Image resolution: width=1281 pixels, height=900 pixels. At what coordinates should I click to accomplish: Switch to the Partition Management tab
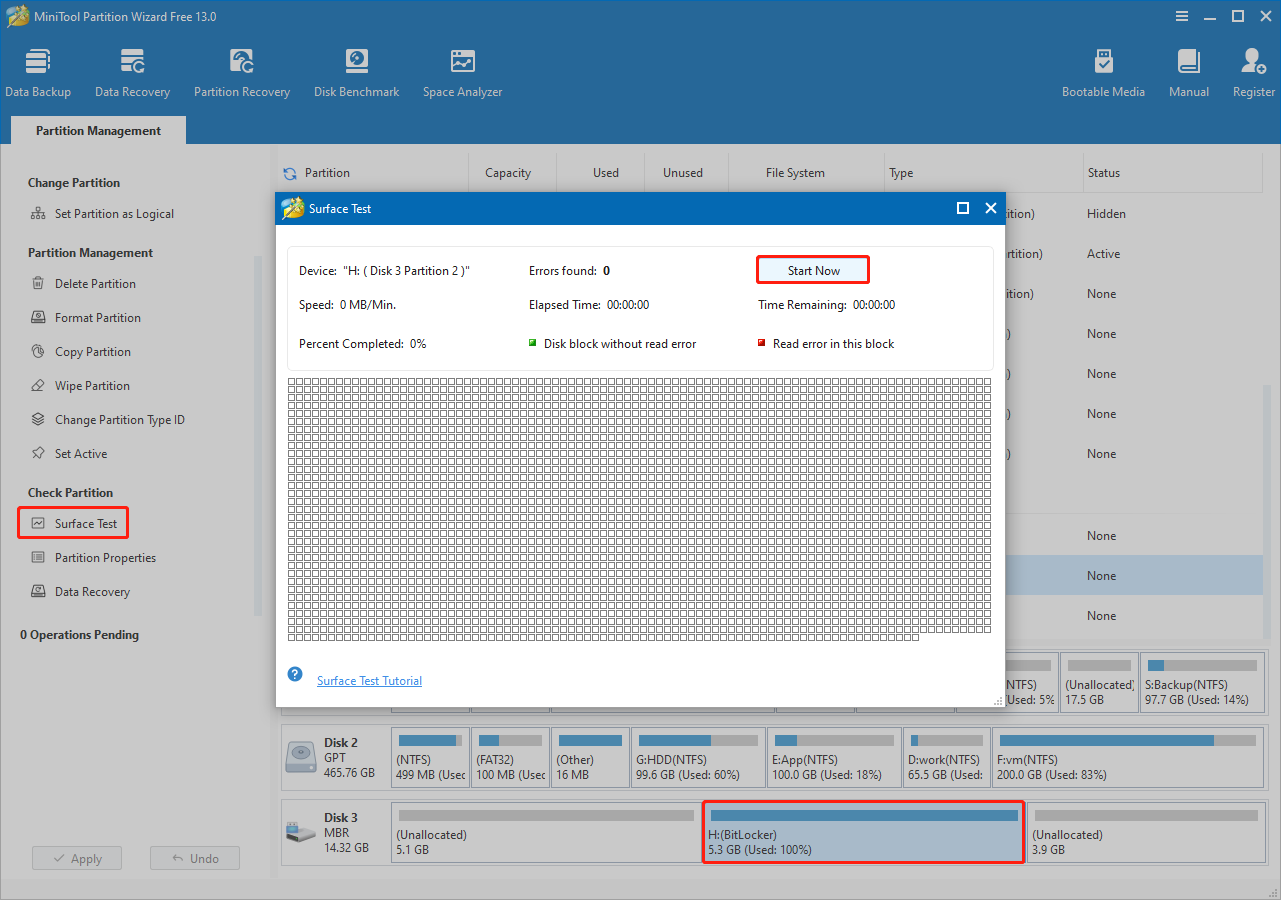(x=97, y=130)
